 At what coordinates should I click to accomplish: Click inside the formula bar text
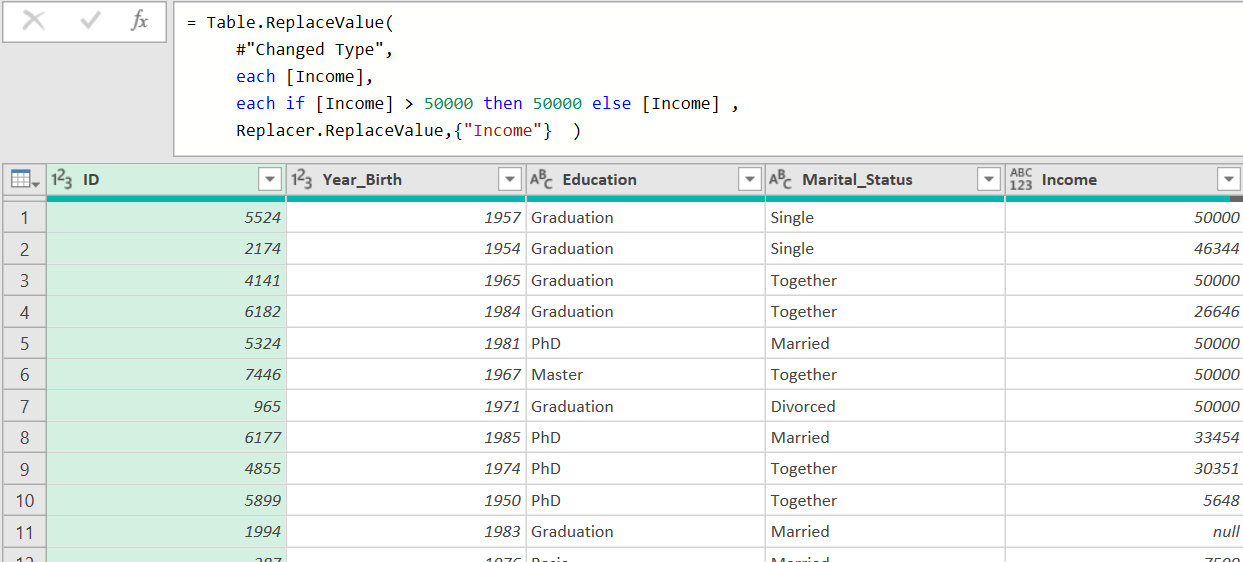(708, 78)
